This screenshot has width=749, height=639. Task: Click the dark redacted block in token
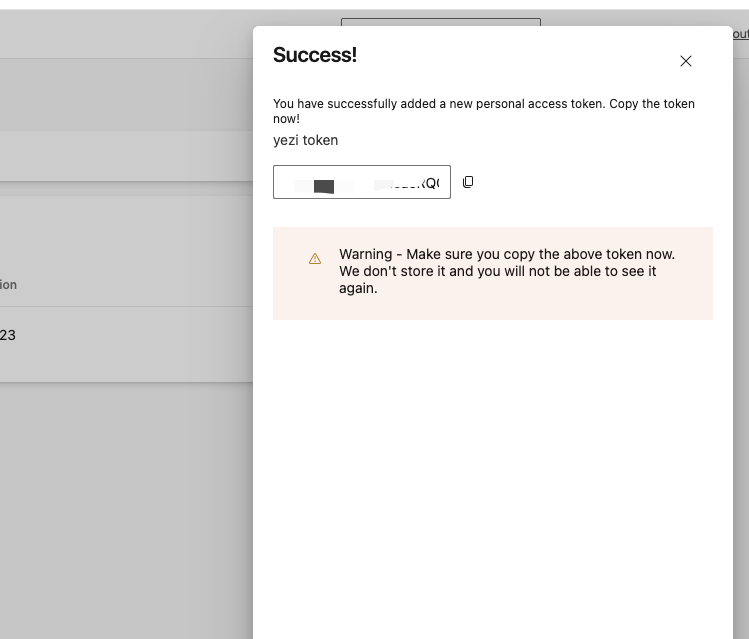pos(323,186)
